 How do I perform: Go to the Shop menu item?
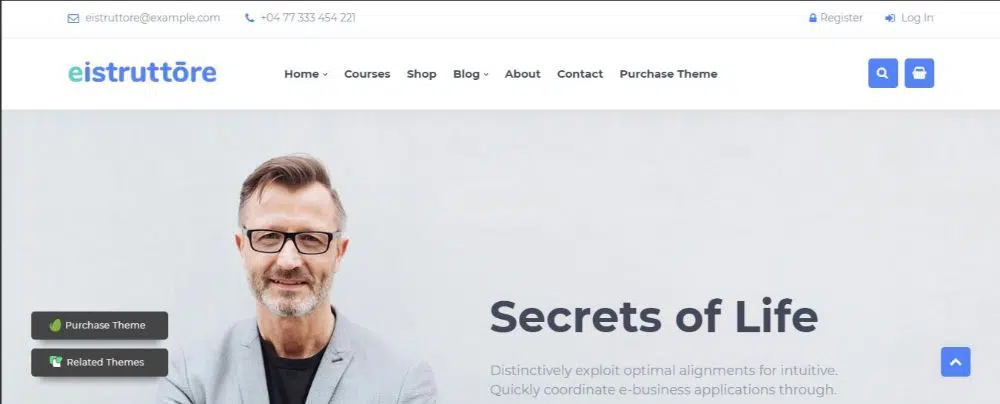(422, 74)
